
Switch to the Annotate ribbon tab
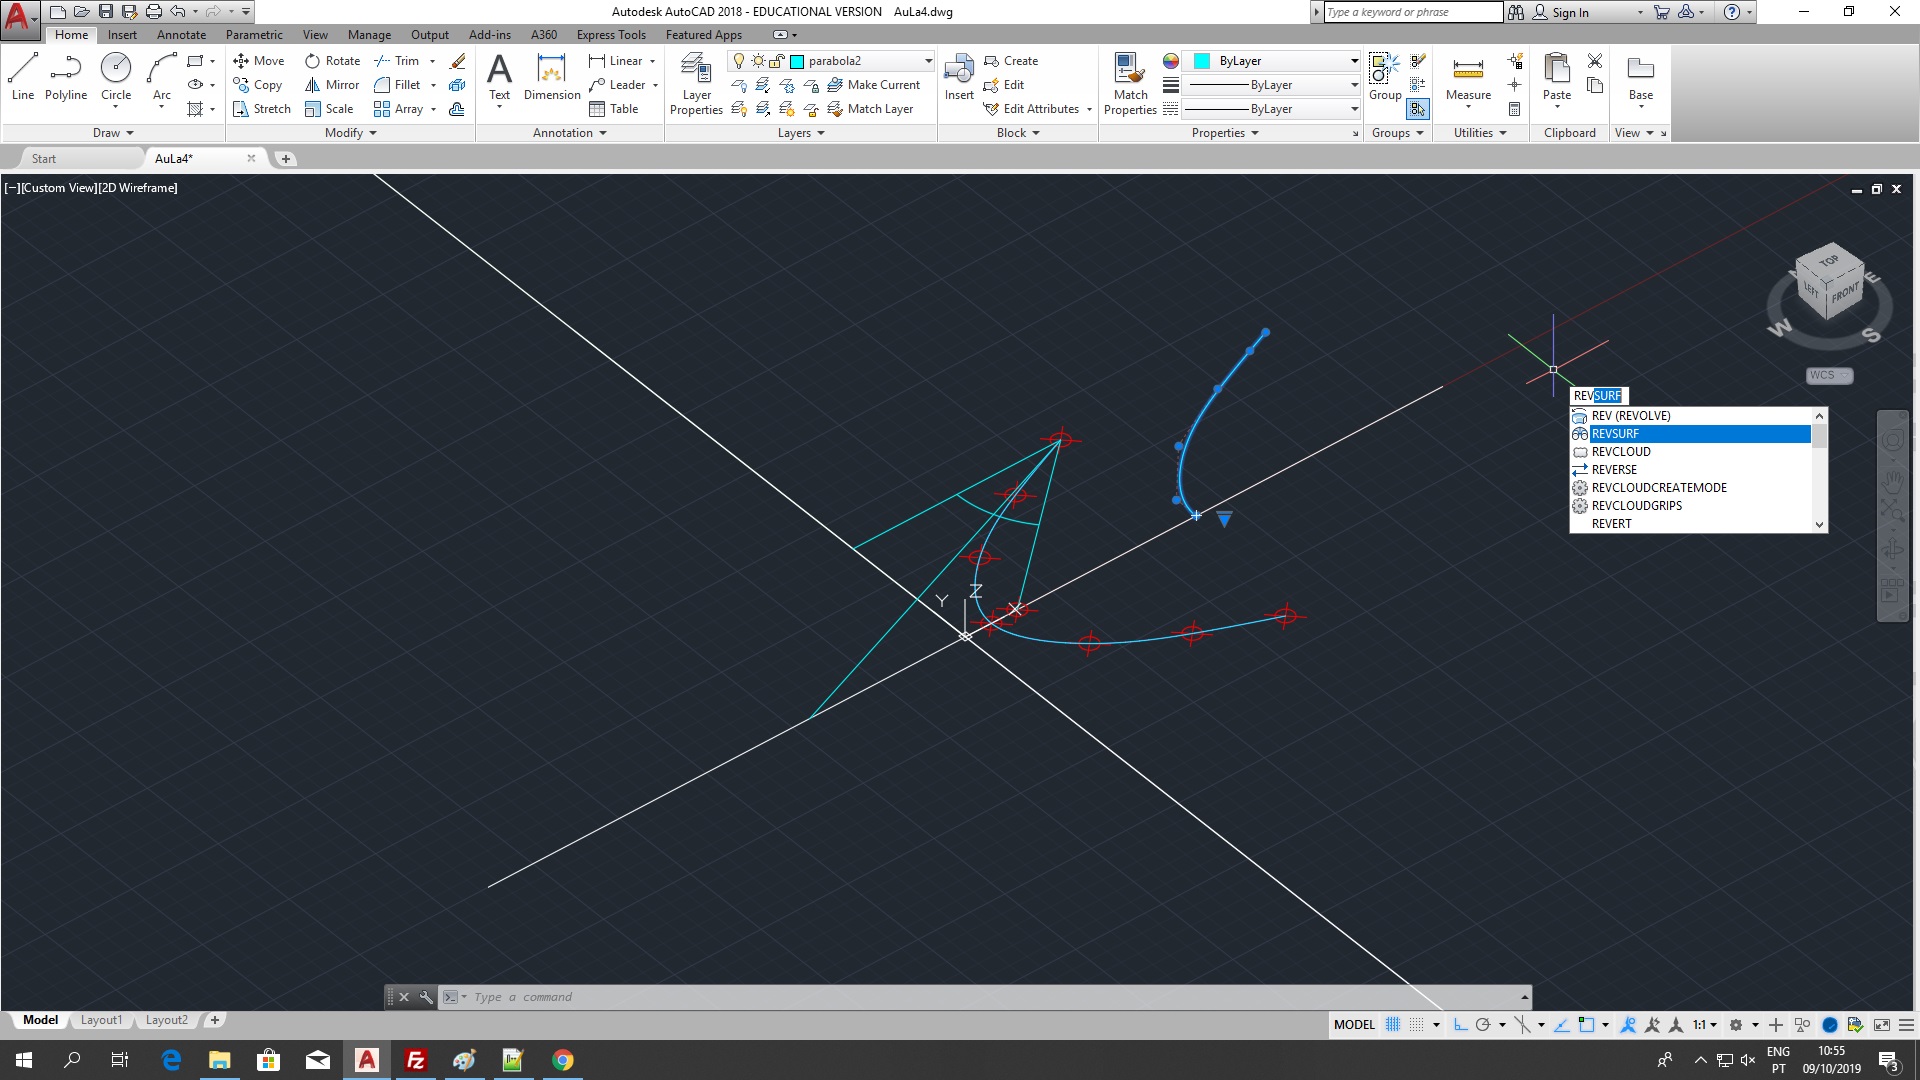181,35
